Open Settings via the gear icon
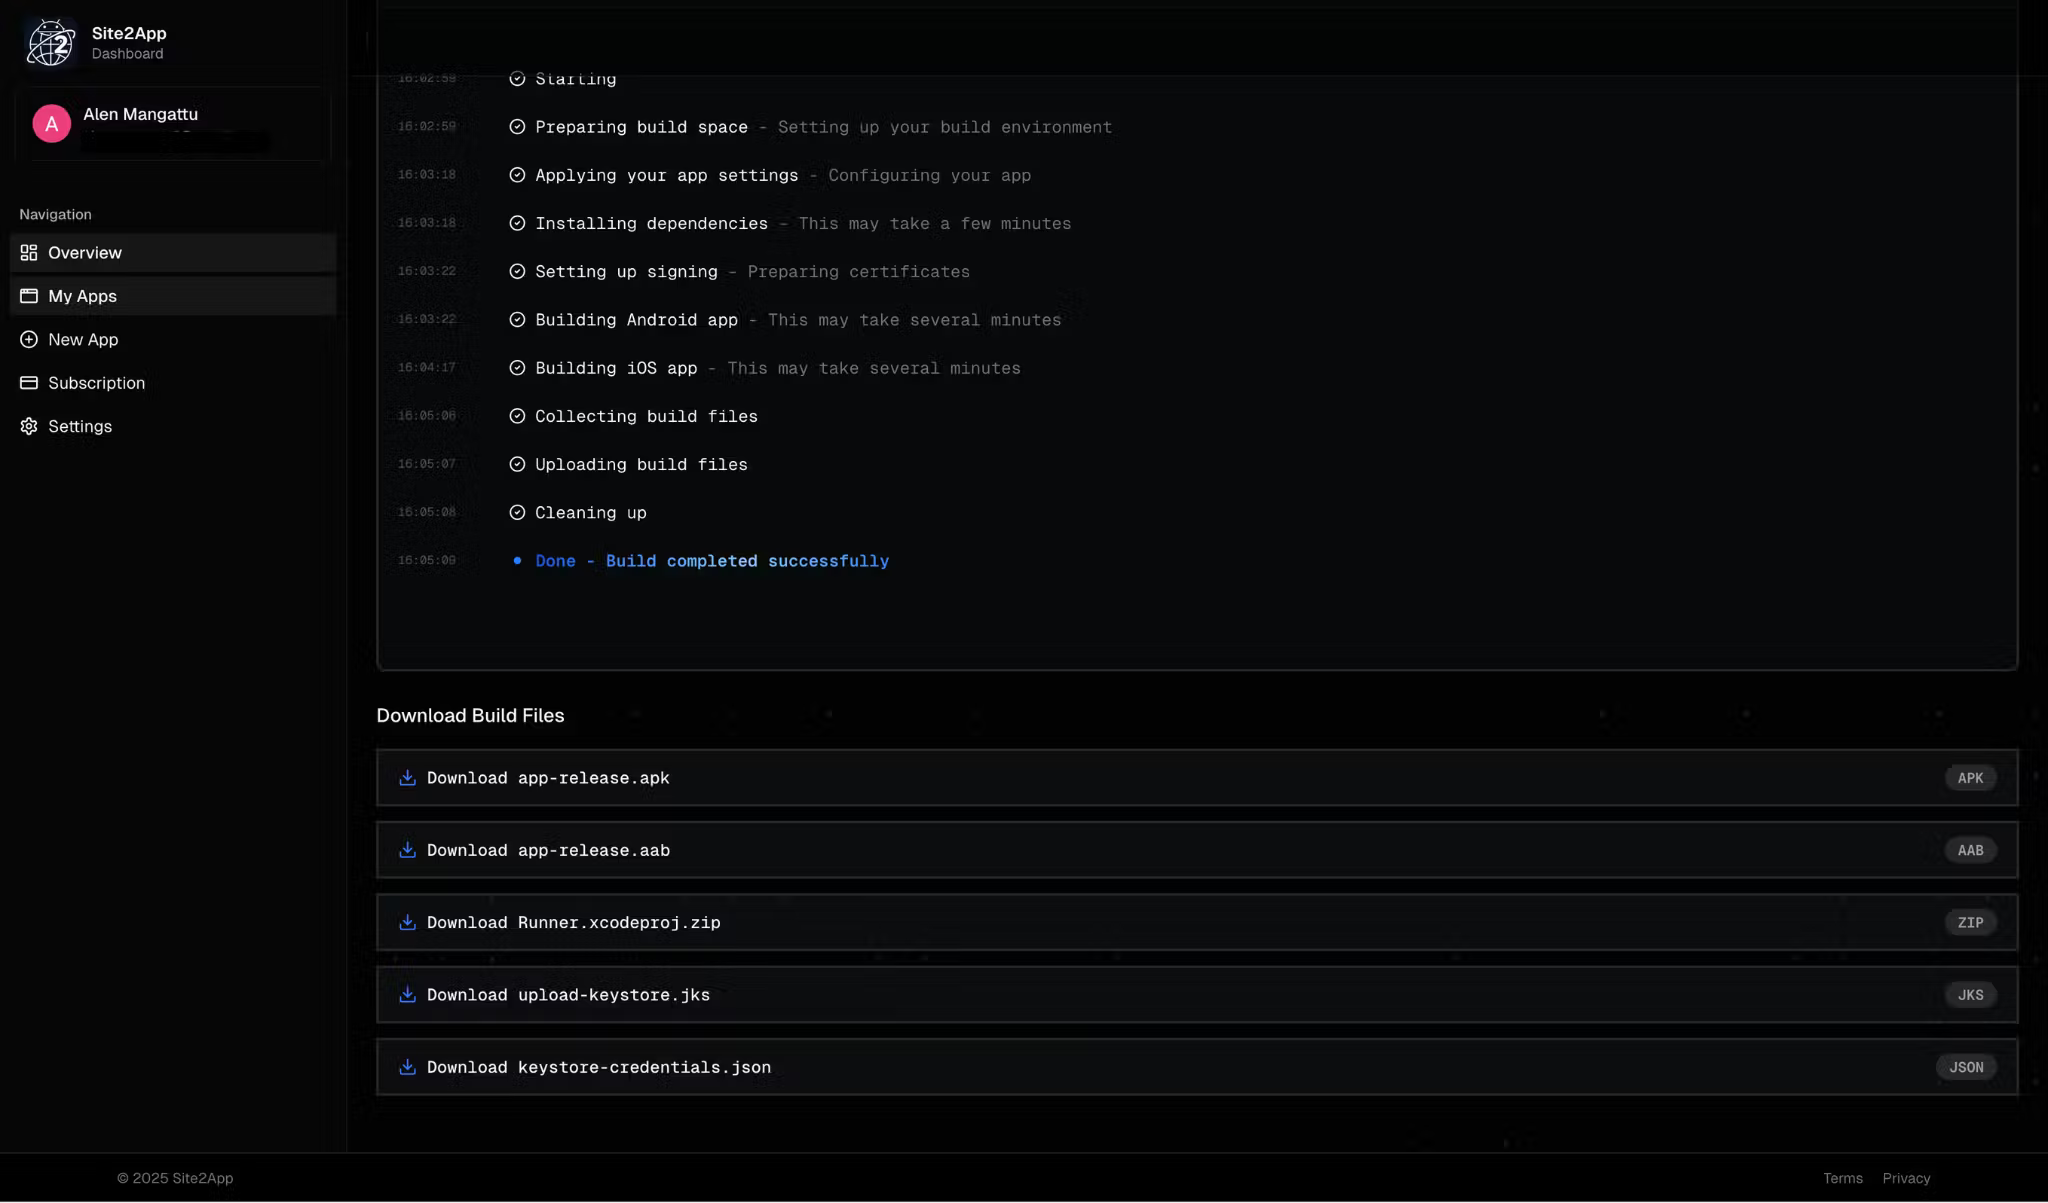Image resolution: width=2048 pixels, height=1203 pixels. click(x=28, y=426)
